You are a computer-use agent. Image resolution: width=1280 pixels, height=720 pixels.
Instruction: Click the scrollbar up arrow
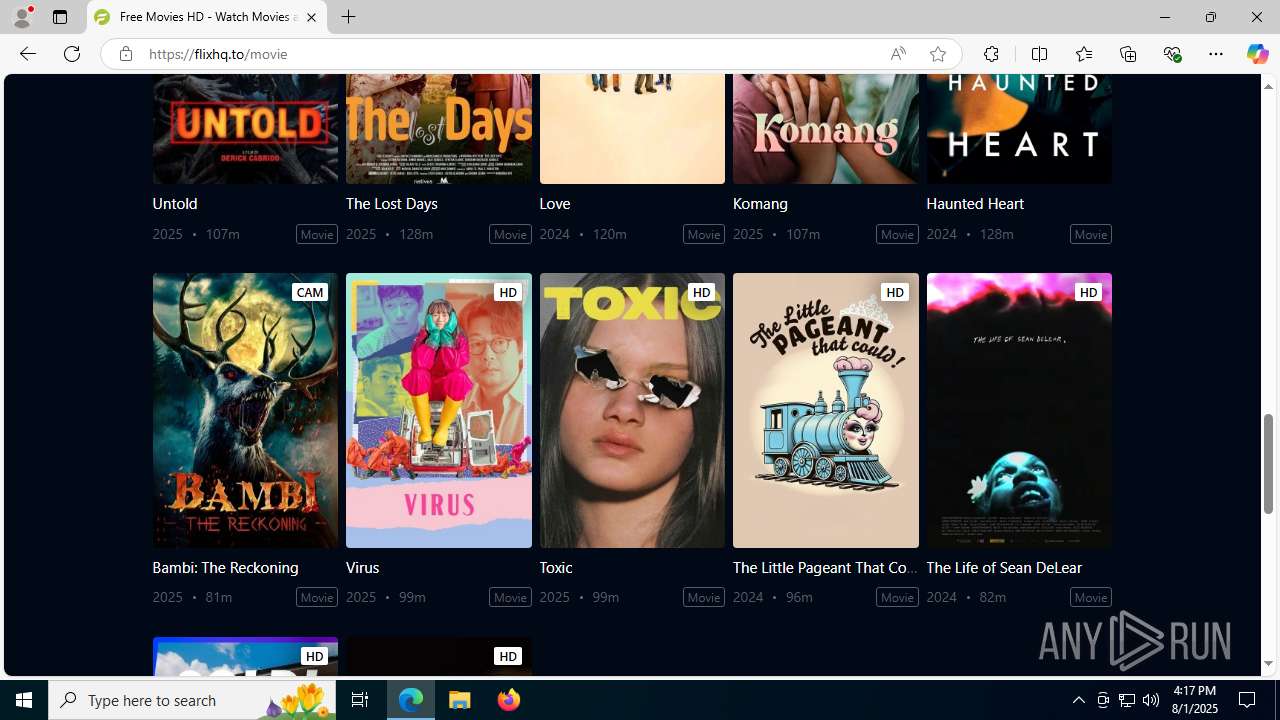1269,86
